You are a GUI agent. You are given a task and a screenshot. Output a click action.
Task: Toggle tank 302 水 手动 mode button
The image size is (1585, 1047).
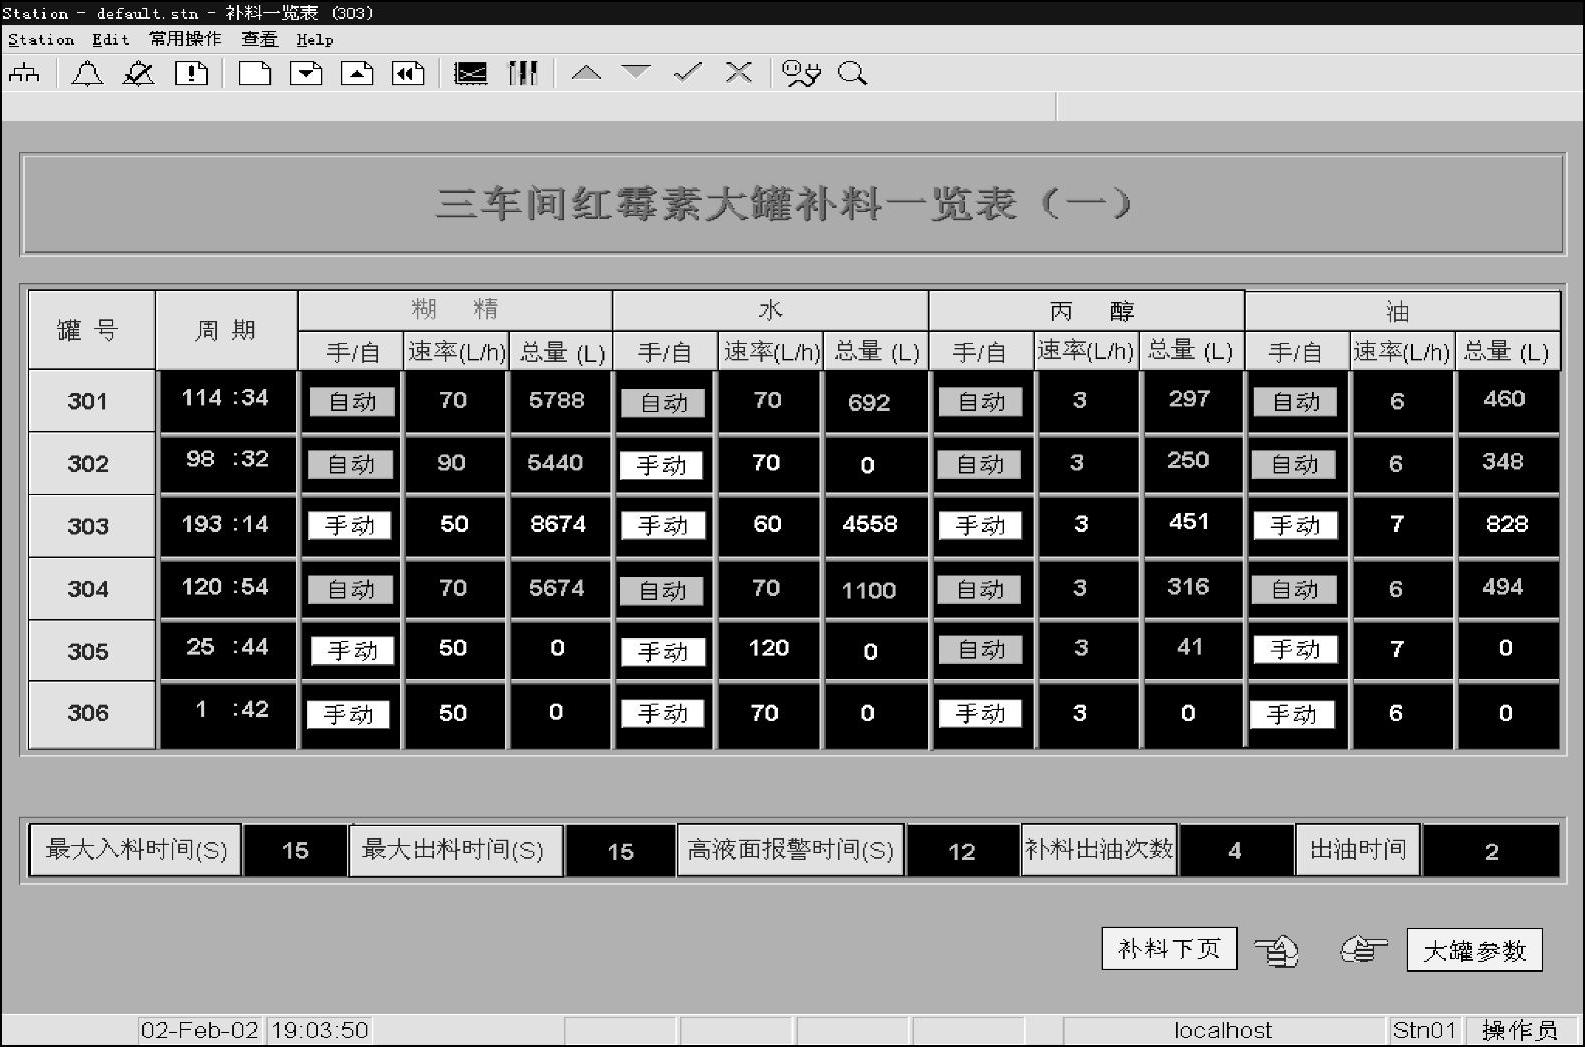(661, 465)
